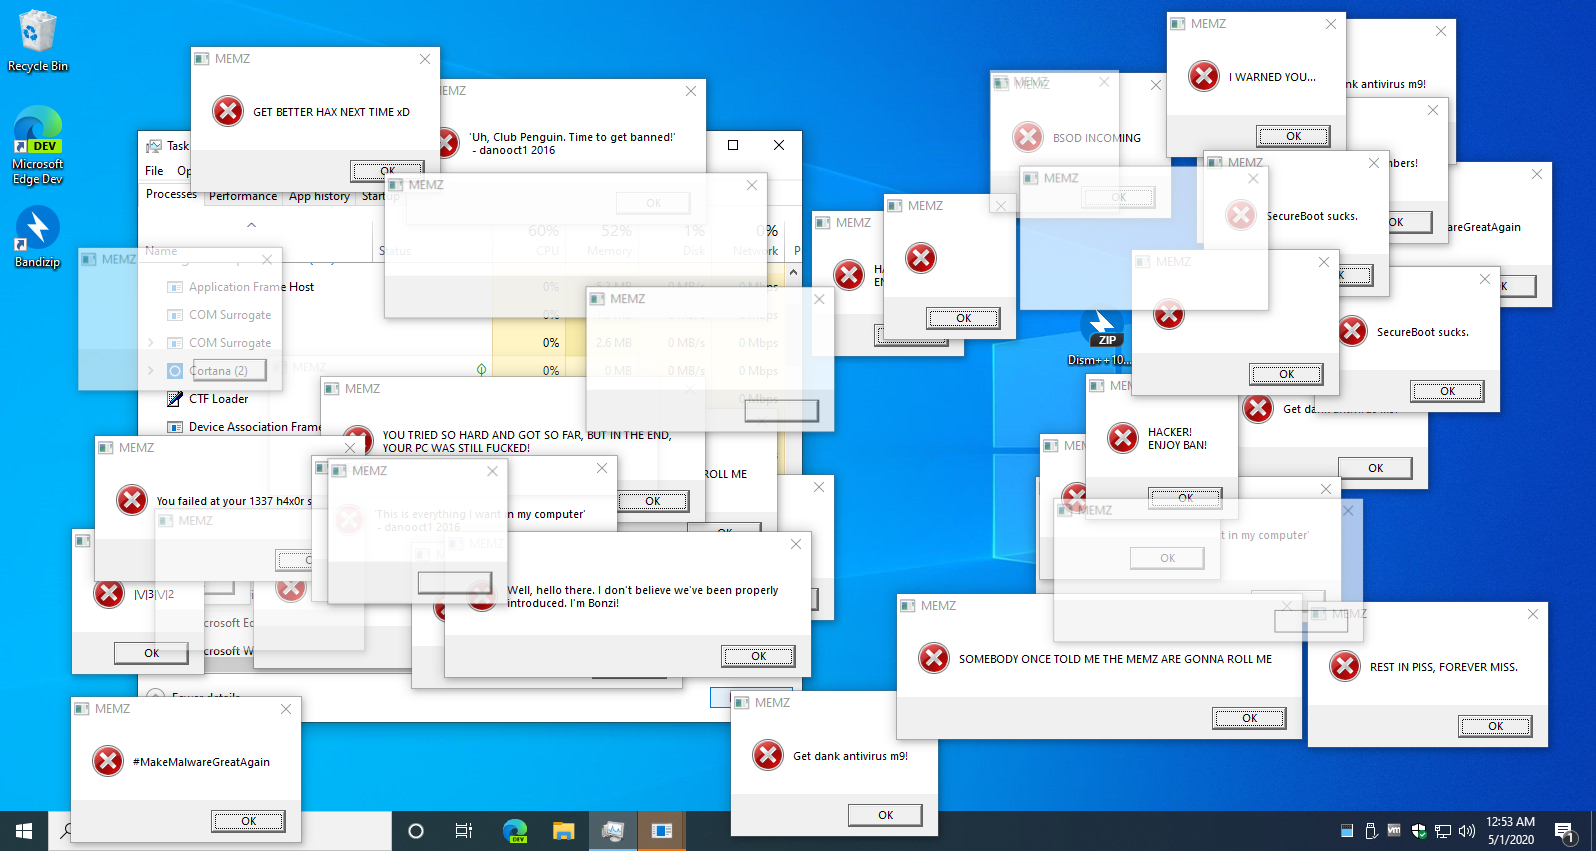Click Task Manager scrollbar up arrow

pyautogui.click(x=794, y=272)
